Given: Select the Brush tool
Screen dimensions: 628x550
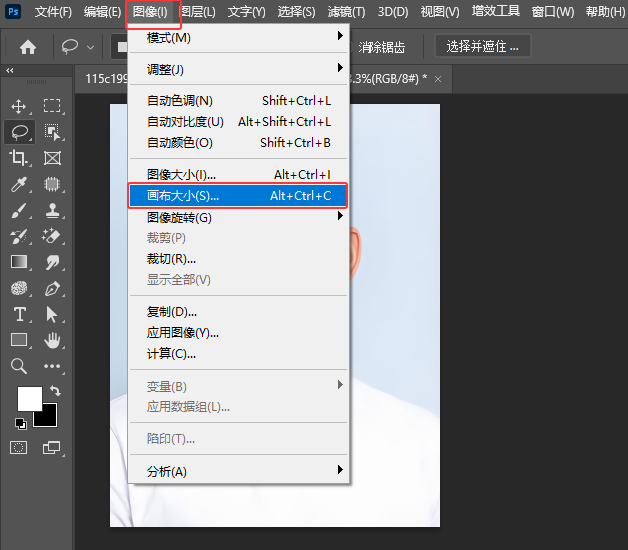Looking at the screenshot, I should [18, 210].
